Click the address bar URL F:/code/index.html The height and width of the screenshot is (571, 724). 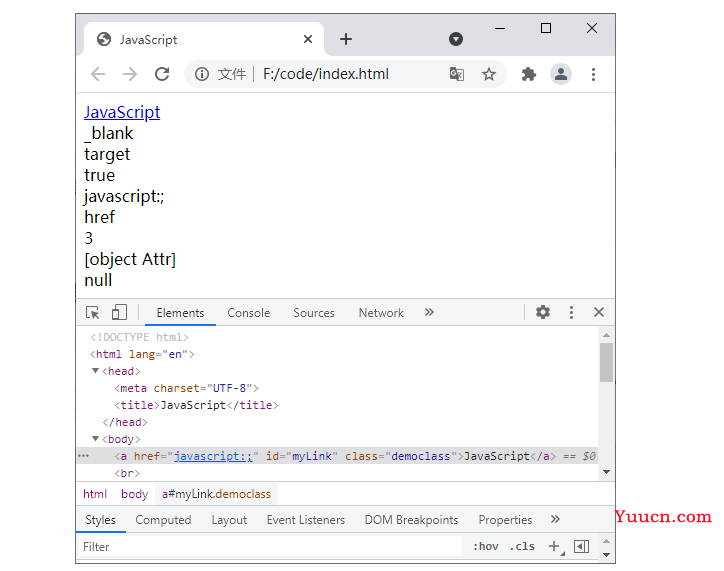(x=326, y=74)
